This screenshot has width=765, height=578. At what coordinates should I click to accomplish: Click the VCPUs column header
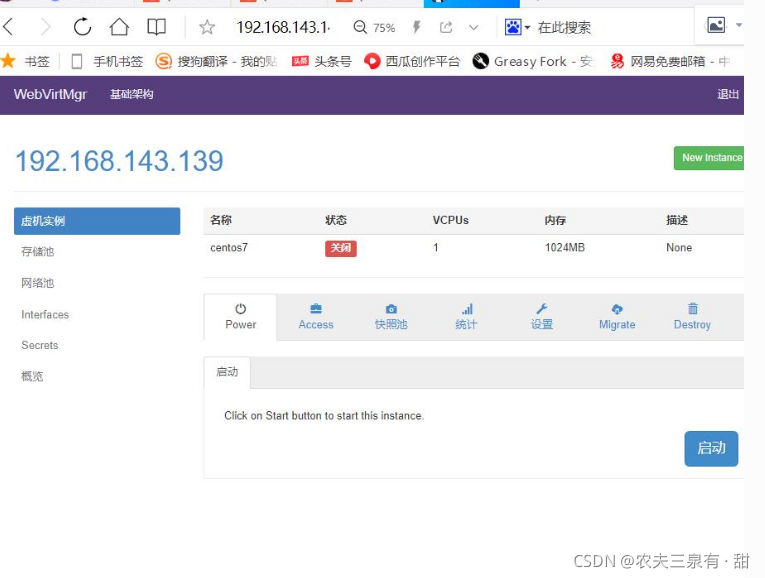click(x=450, y=220)
